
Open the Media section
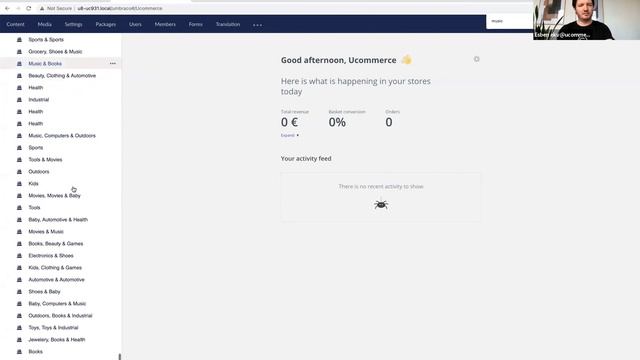[44, 24]
